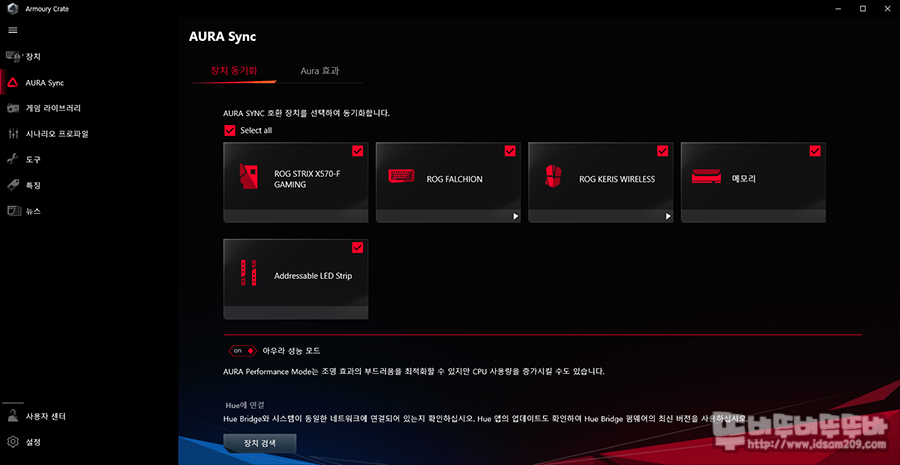Open the hamburger menu icon

click(x=13, y=30)
